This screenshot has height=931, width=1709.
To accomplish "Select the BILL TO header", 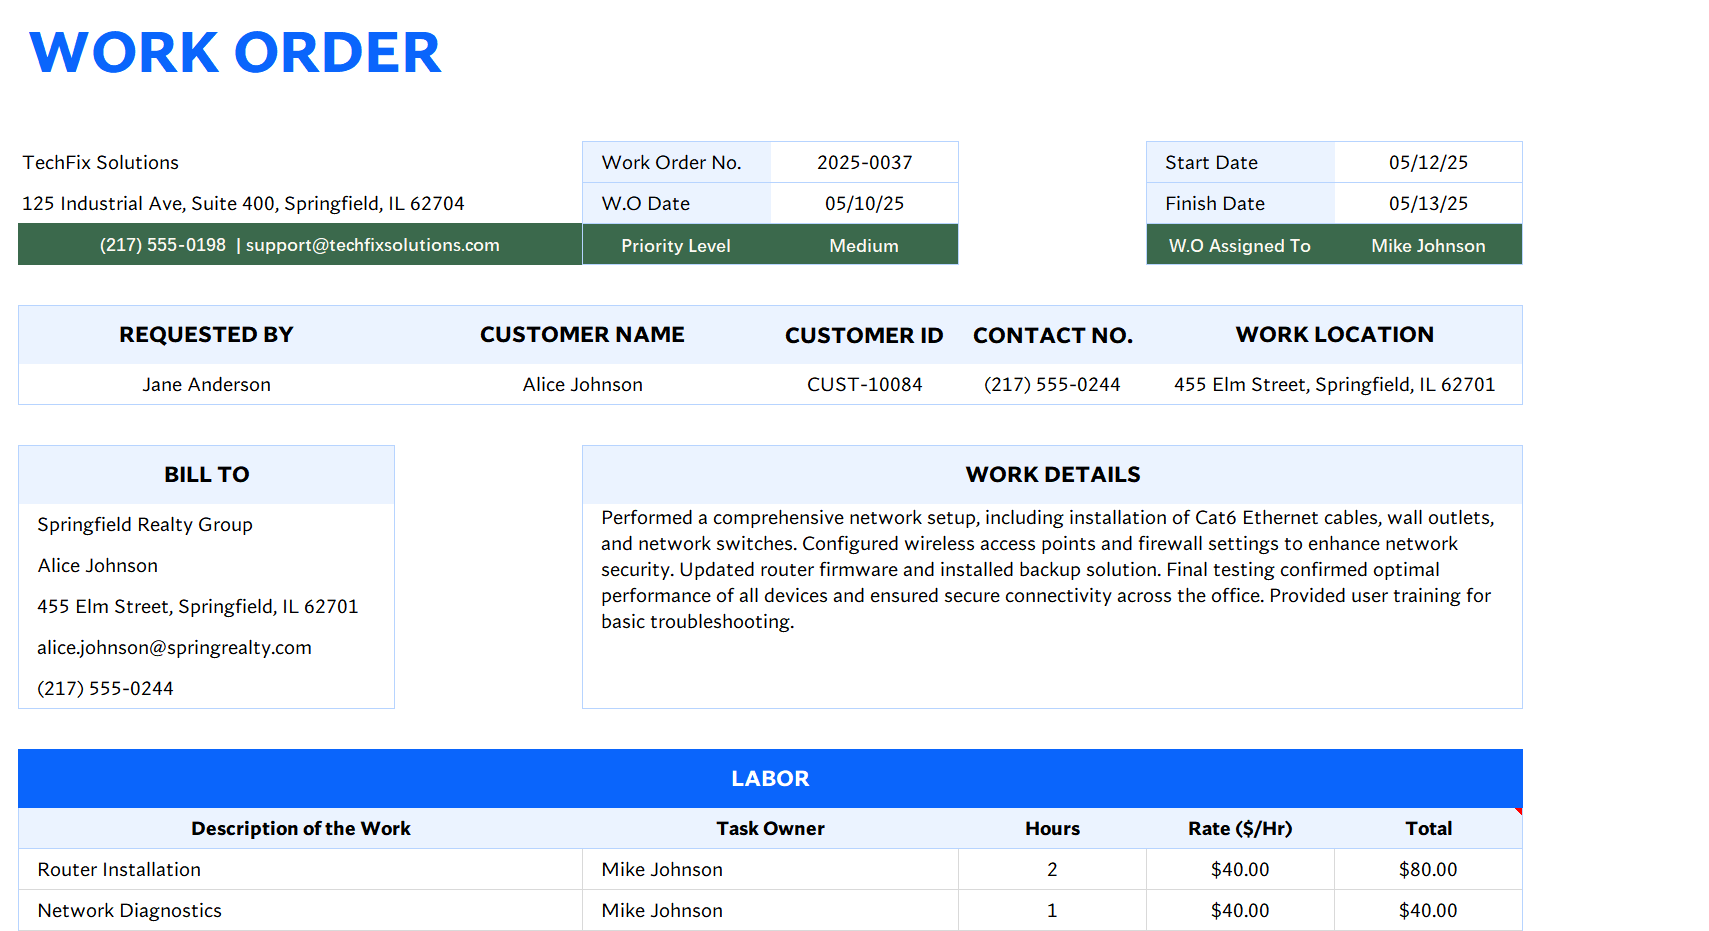I will [207, 475].
